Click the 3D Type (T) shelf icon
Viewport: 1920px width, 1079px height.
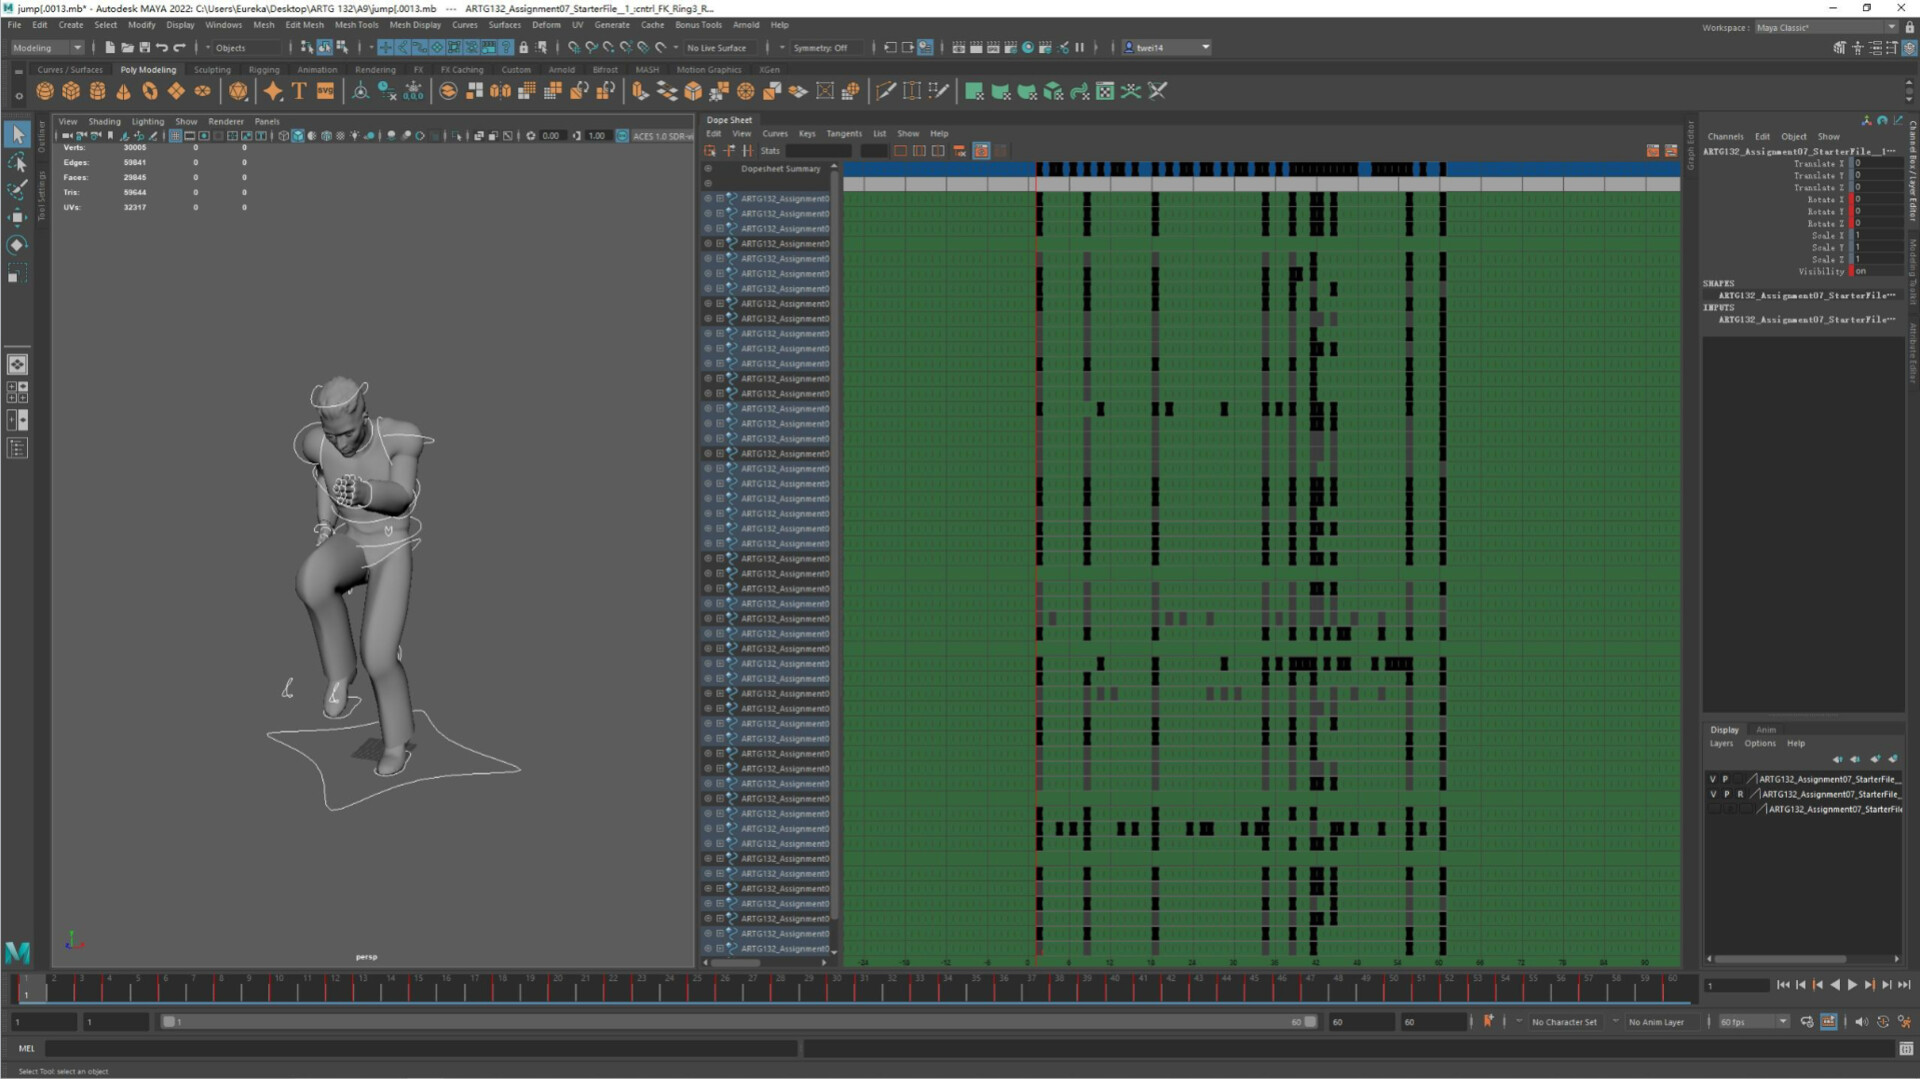[x=297, y=91]
